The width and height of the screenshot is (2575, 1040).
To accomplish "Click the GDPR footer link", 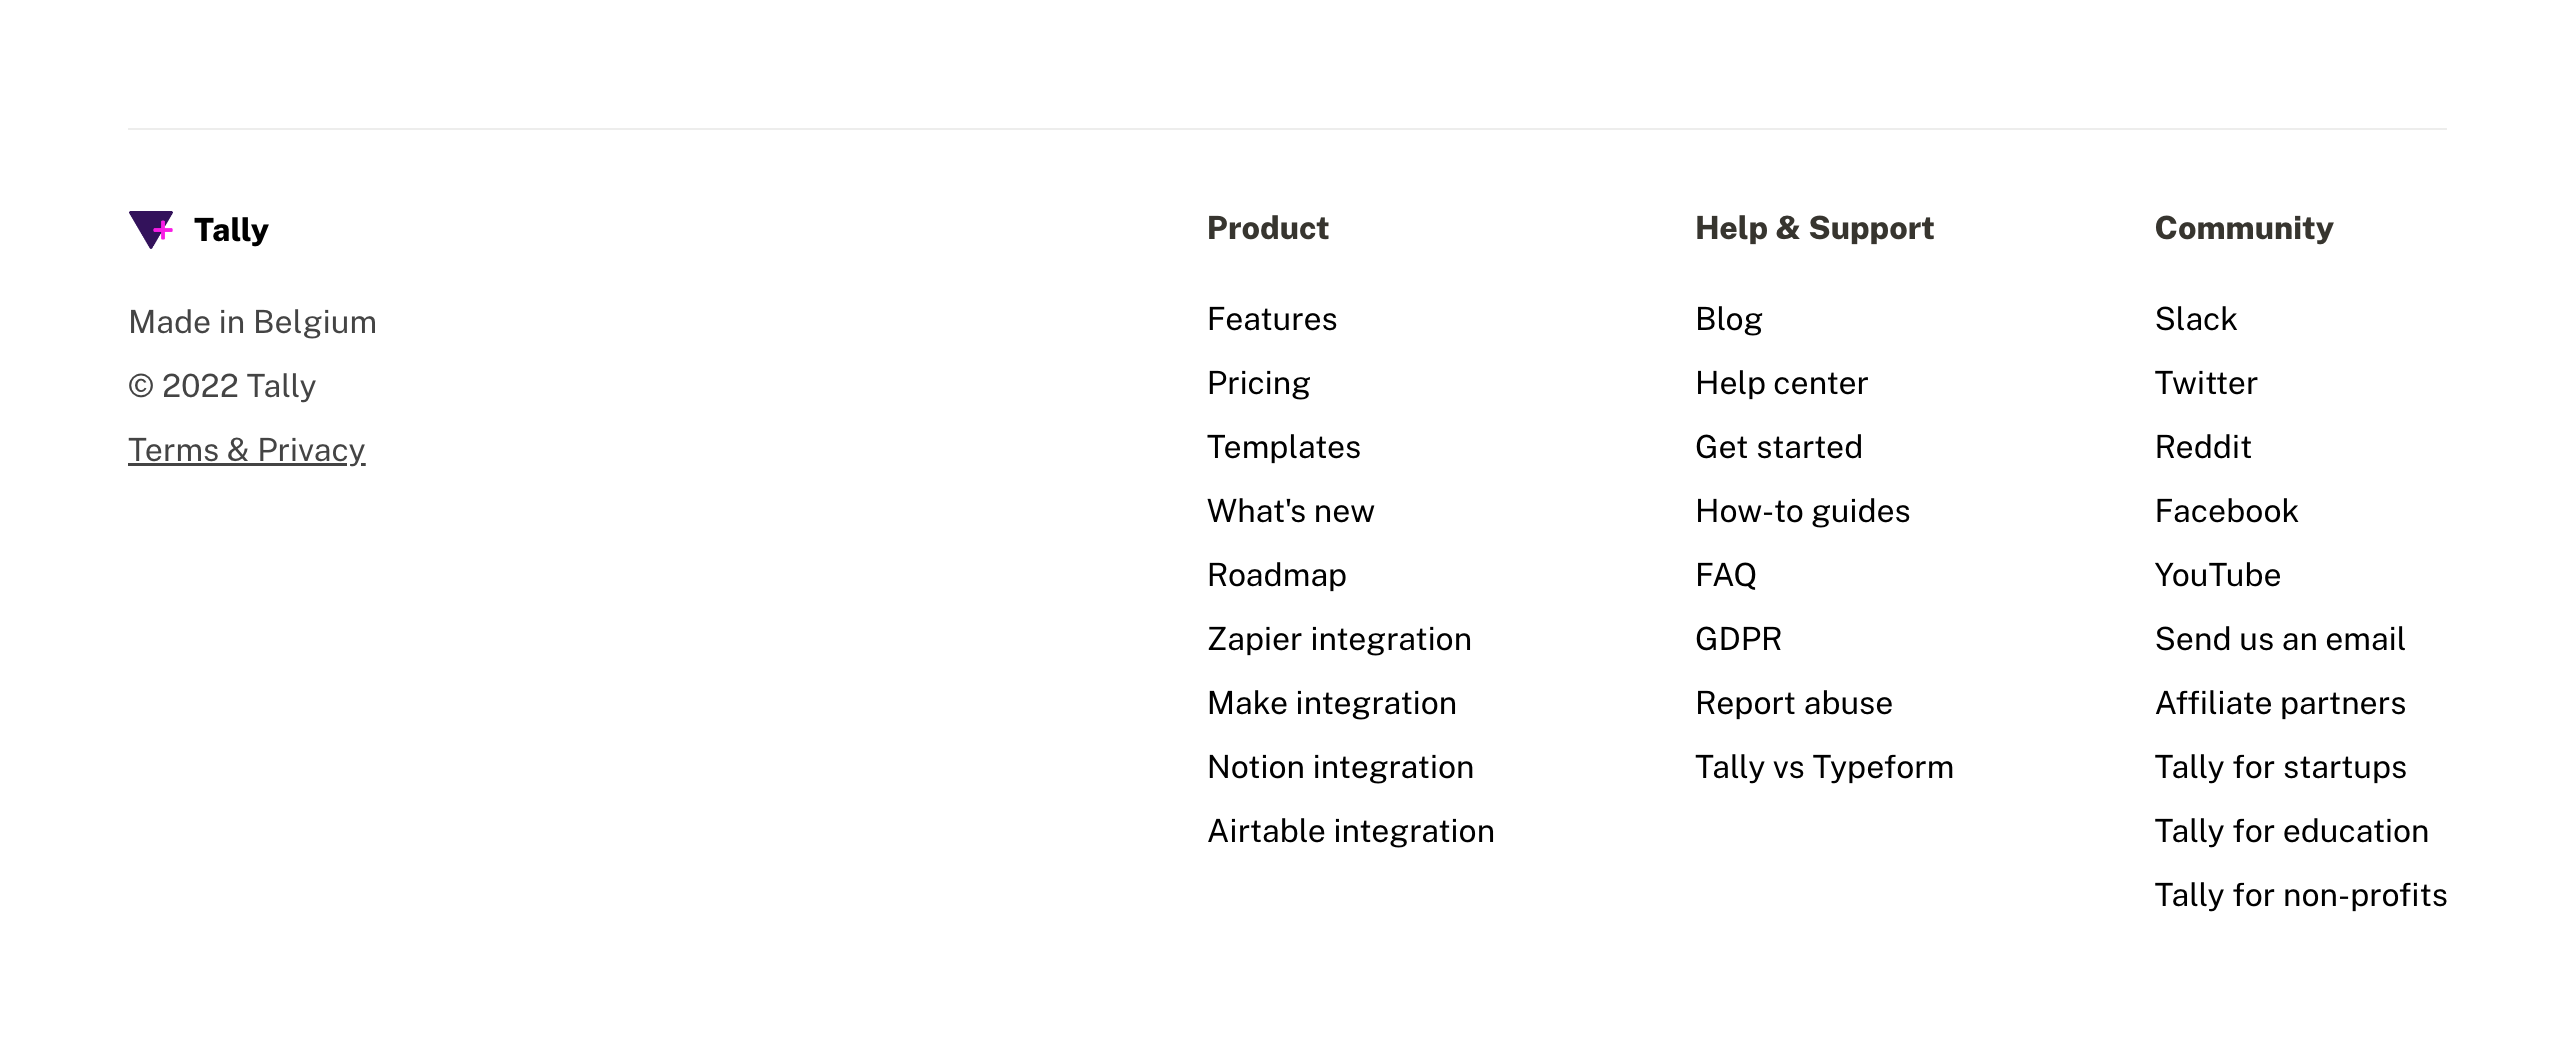I will (1738, 639).
